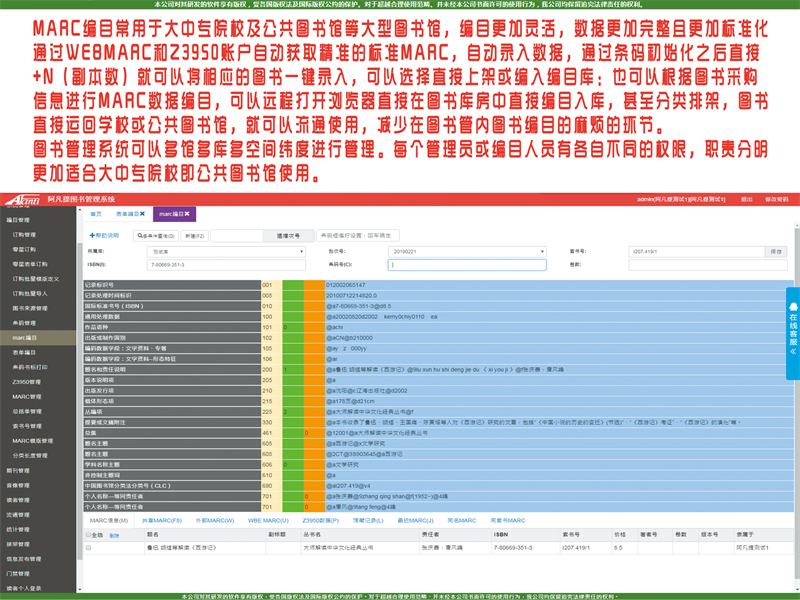Screen dimensions: 800x600
Task: Close the marc编目 tab with its X
Action: click(188, 214)
